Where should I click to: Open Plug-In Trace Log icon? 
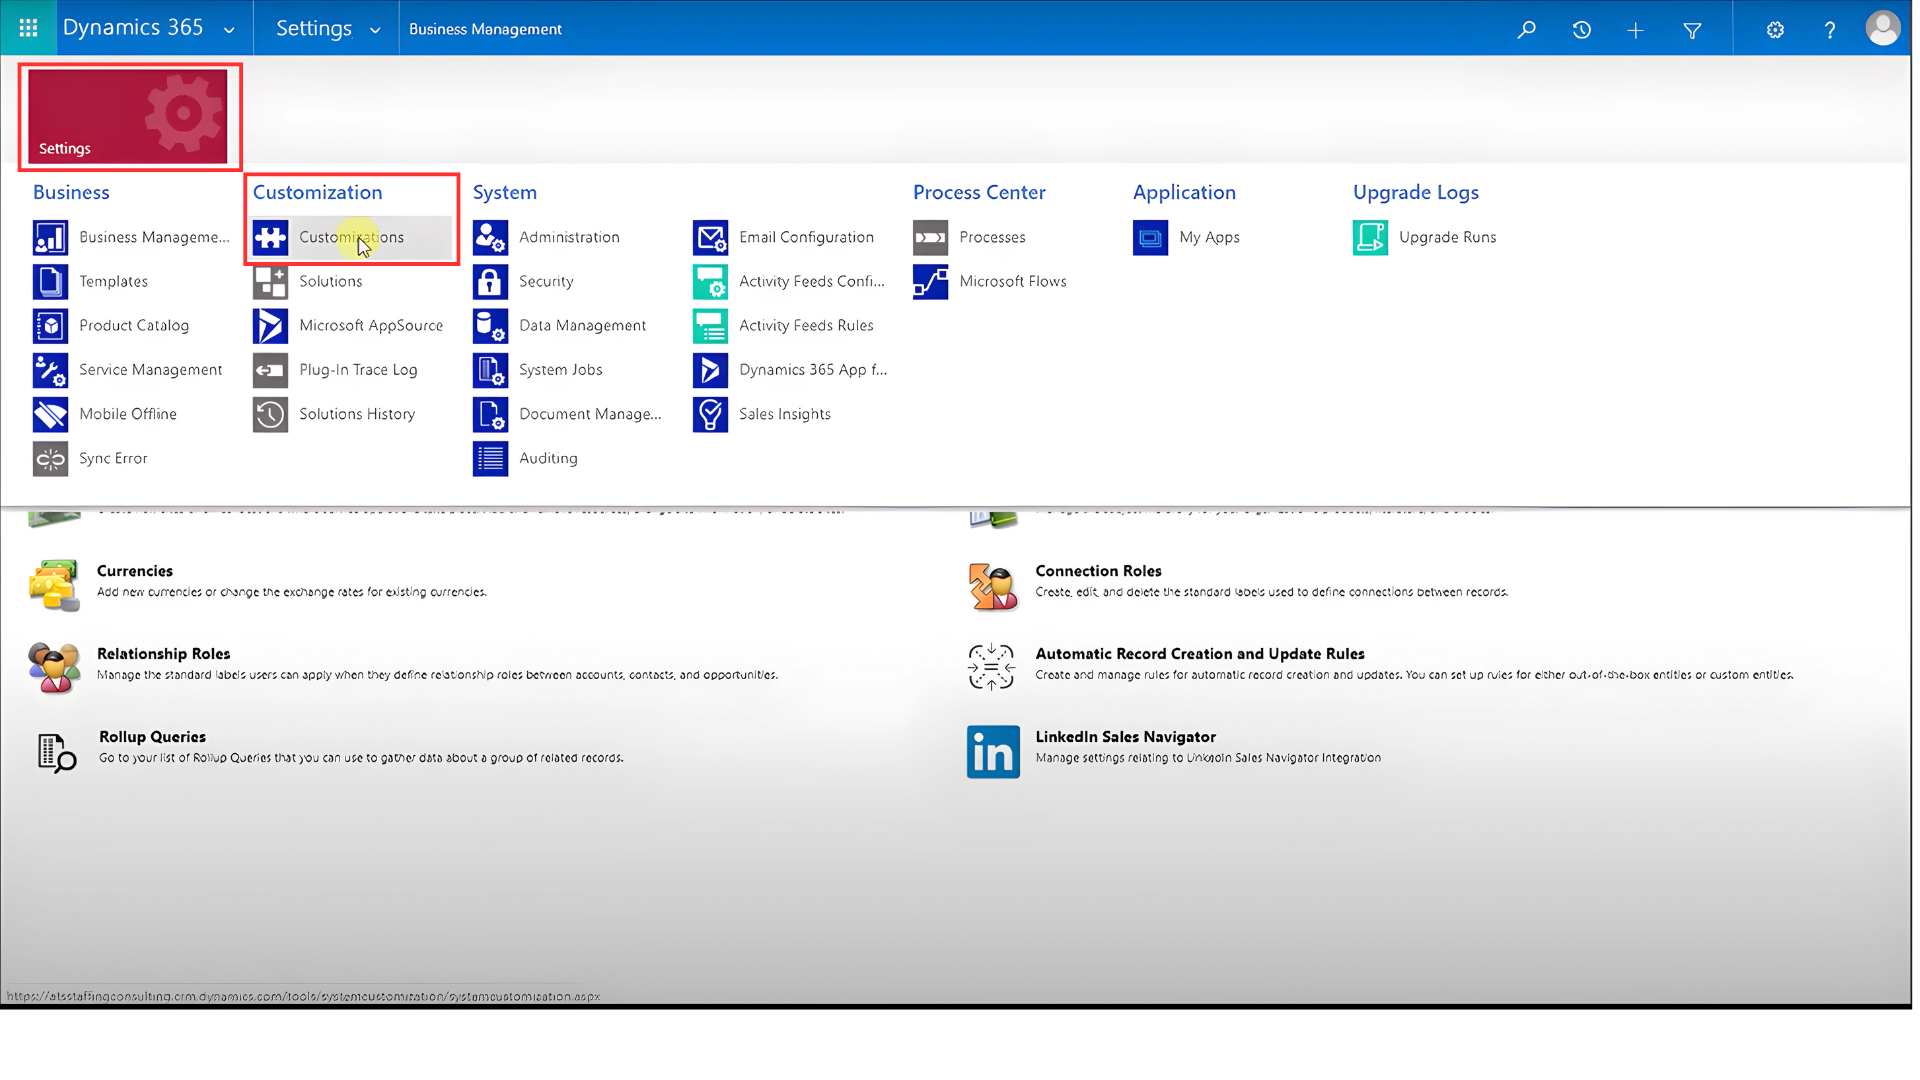(270, 370)
